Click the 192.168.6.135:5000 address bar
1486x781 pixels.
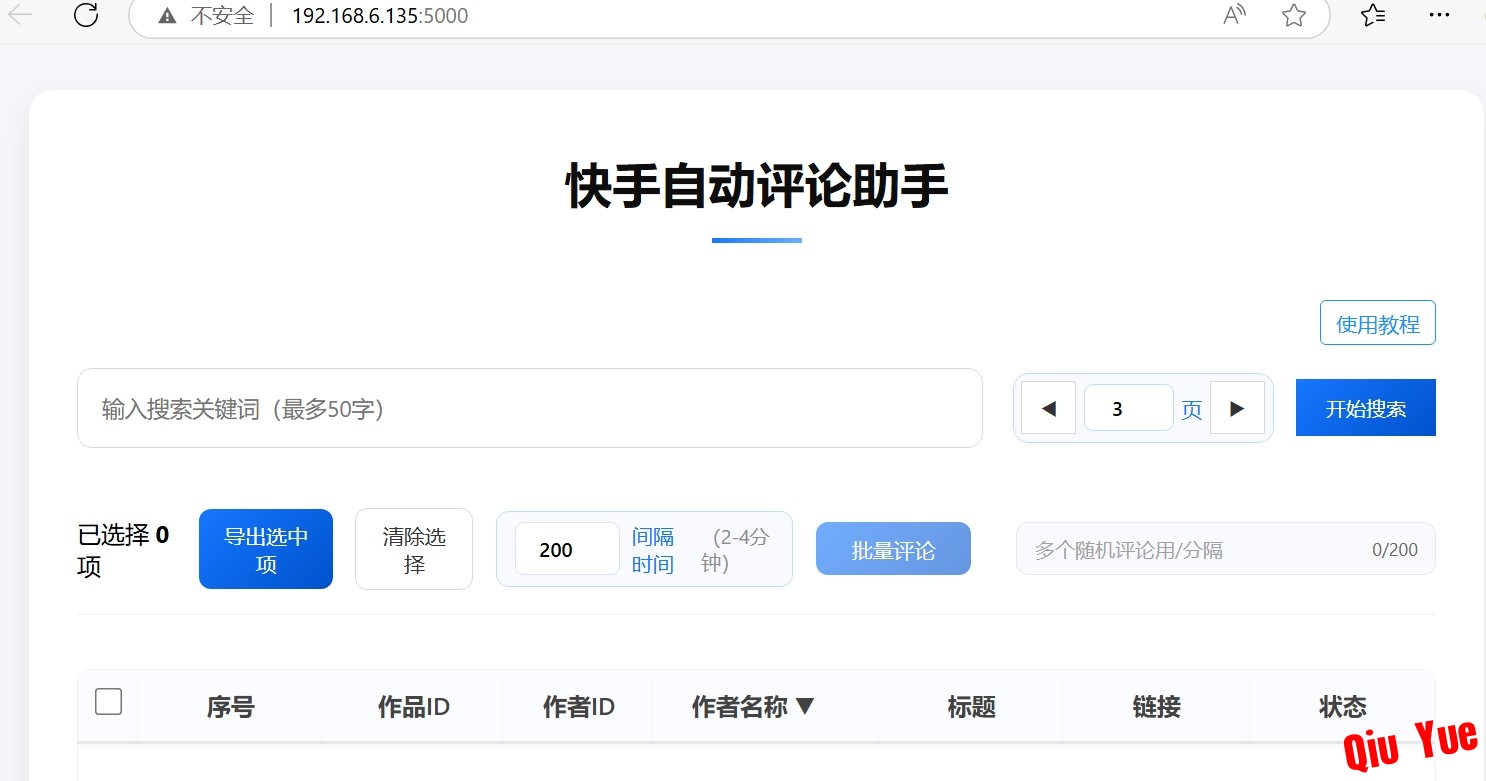pos(729,16)
